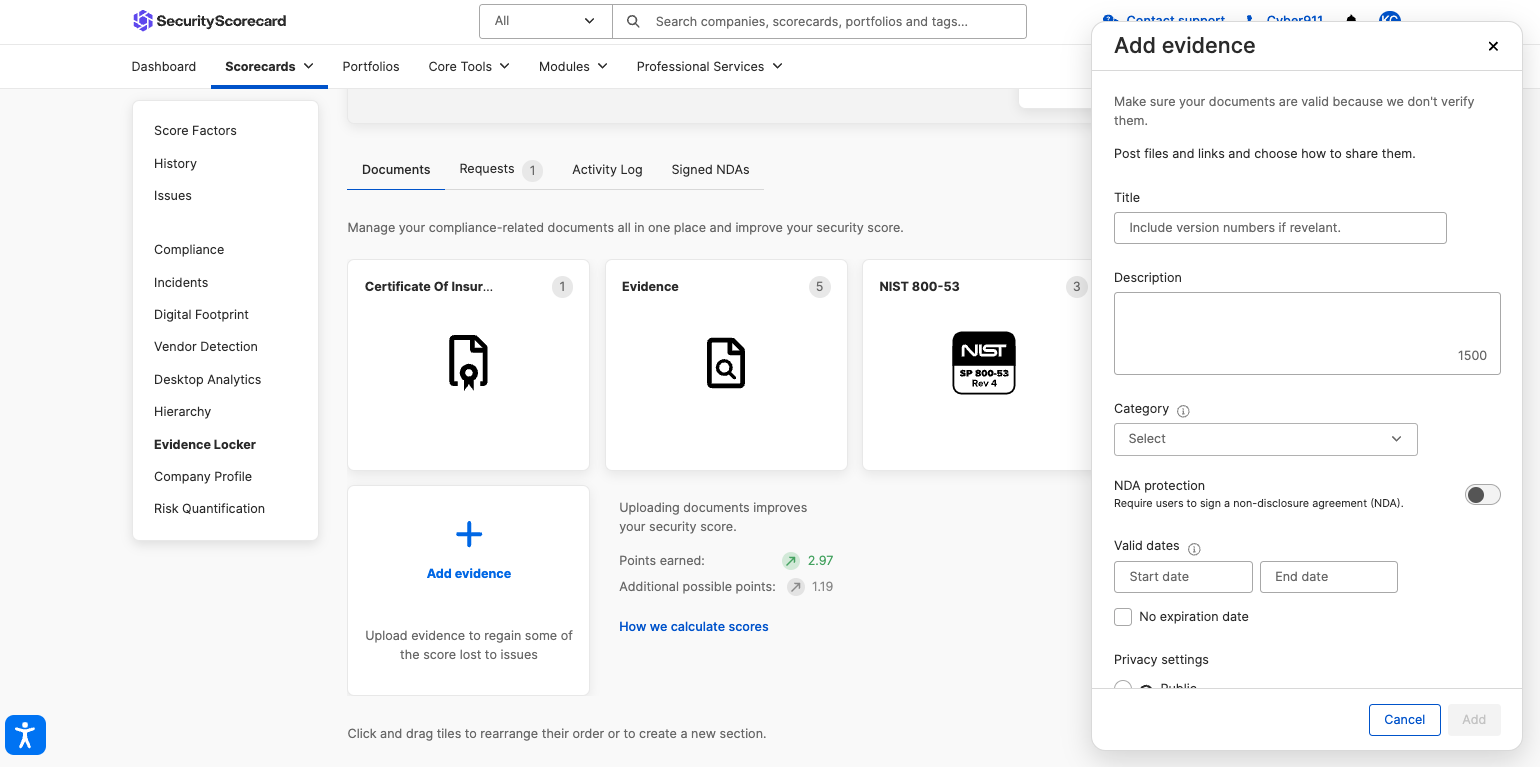Close the Add evidence panel
The width and height of the screenshot is (1540, 767).
coord(1493,46)
